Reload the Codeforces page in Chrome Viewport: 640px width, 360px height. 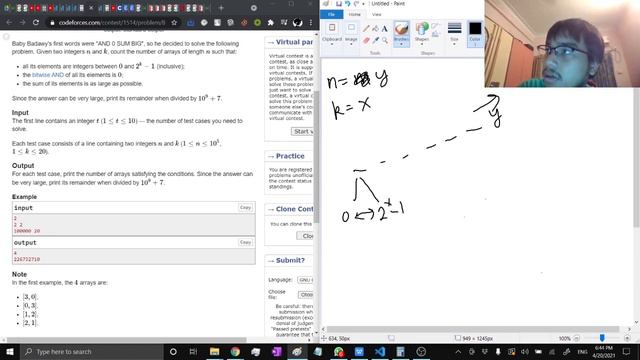(x=36, y=22)
